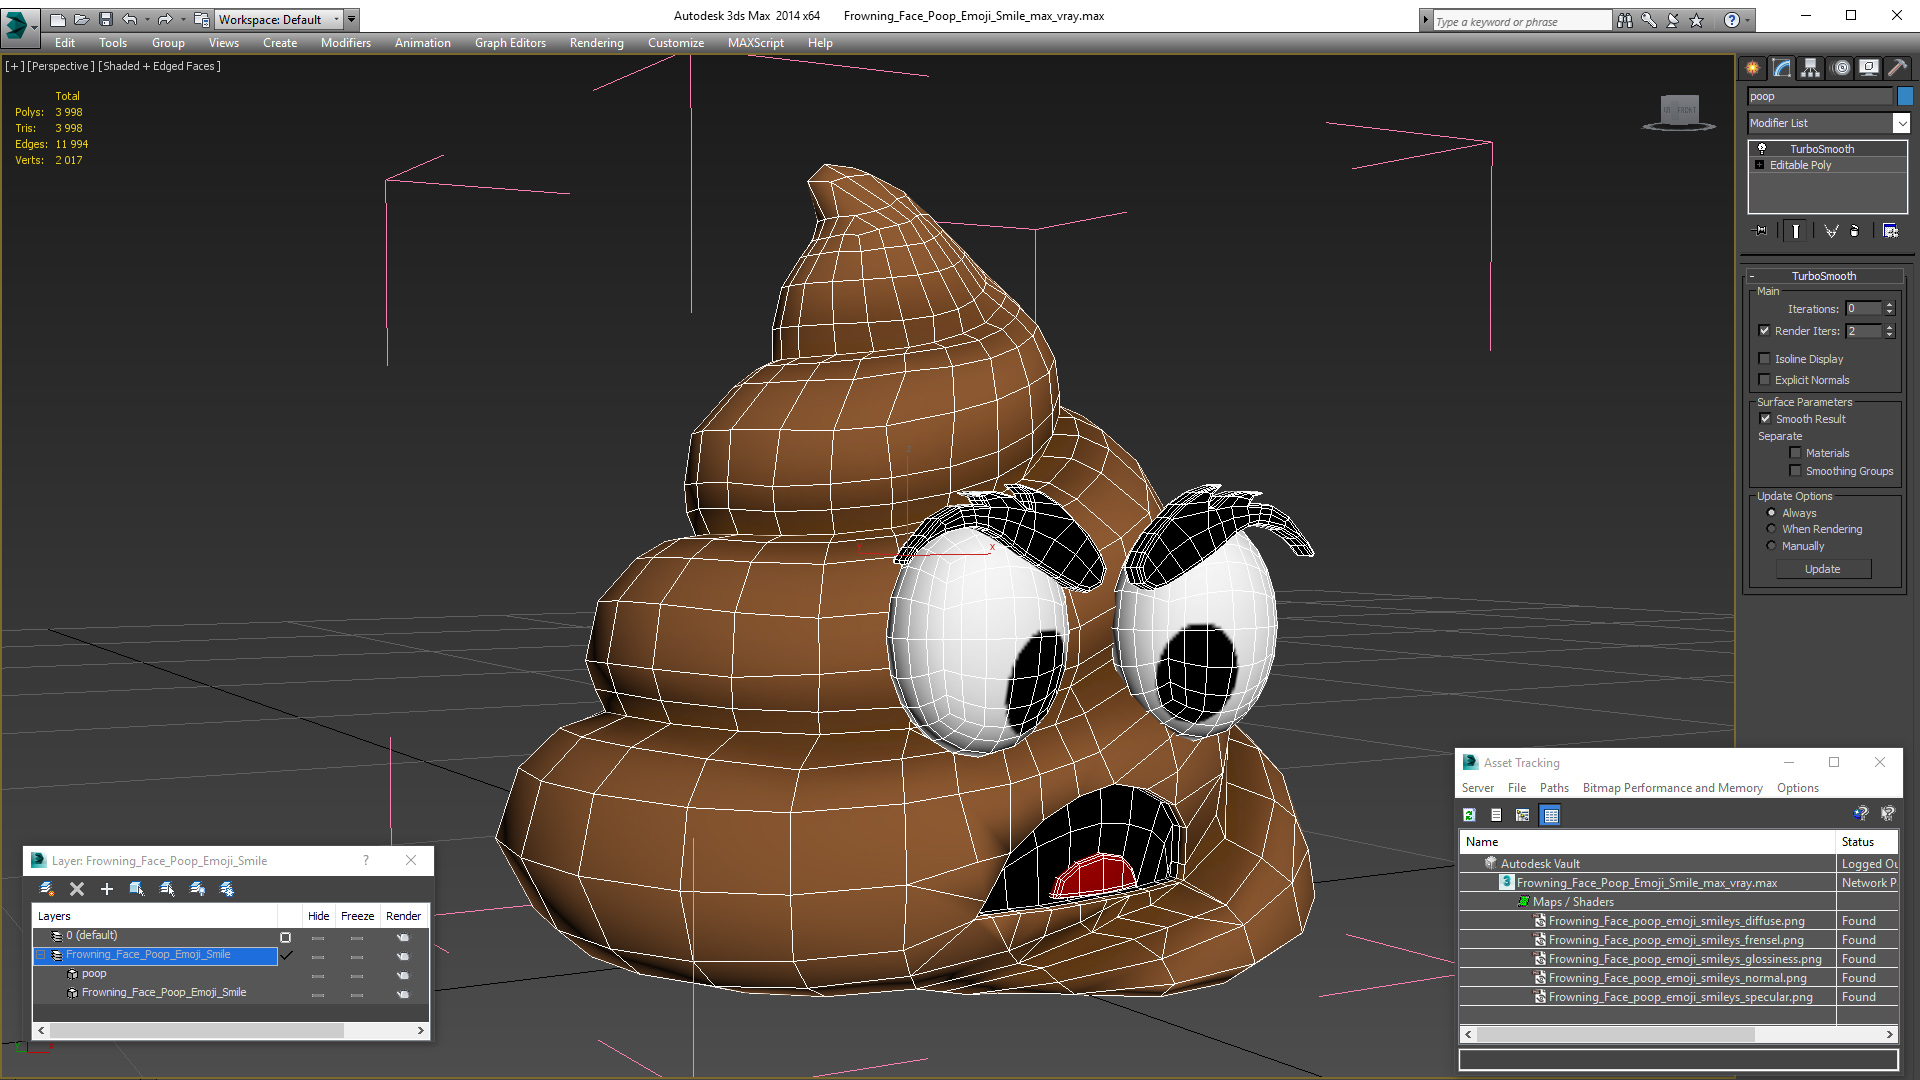Open the Edit menu
Screen dimensions: 1920x1080
point(65,43)
